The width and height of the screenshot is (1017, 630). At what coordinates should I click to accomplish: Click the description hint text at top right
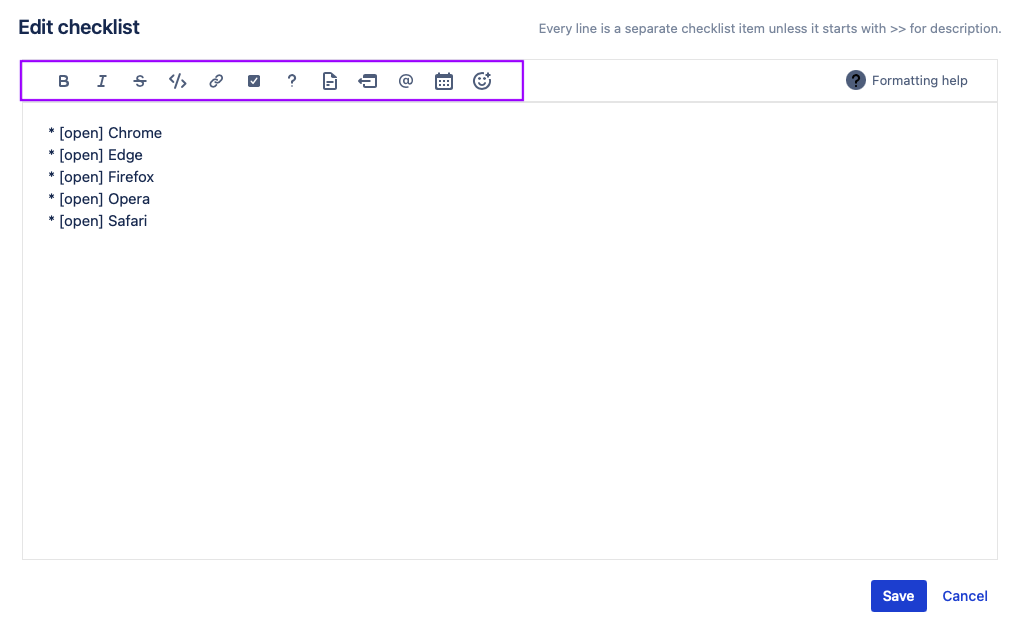point(769,28)
